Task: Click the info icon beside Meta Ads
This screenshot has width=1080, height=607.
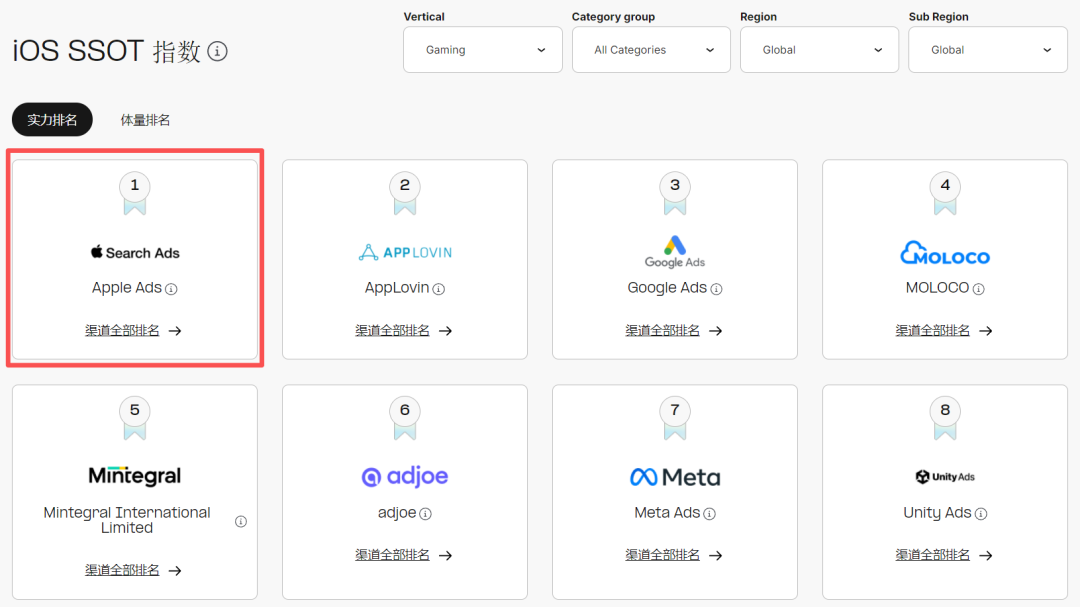Action: click(x=709, y=513)
